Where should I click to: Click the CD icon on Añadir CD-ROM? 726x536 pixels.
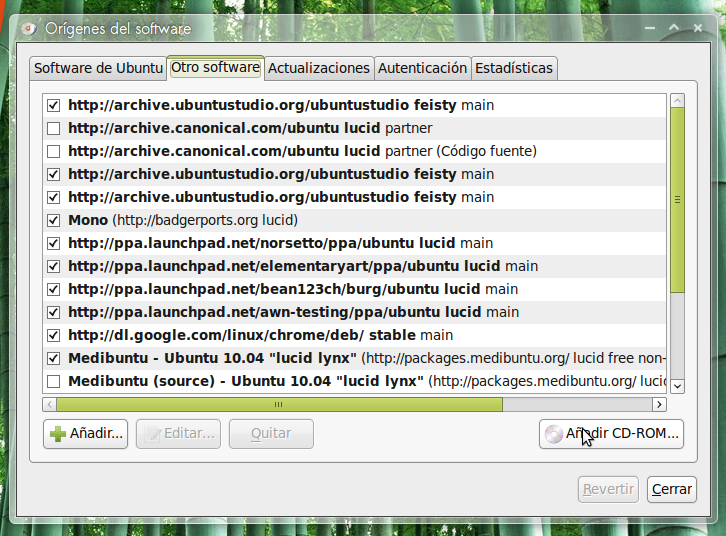(x=553, y=434)
